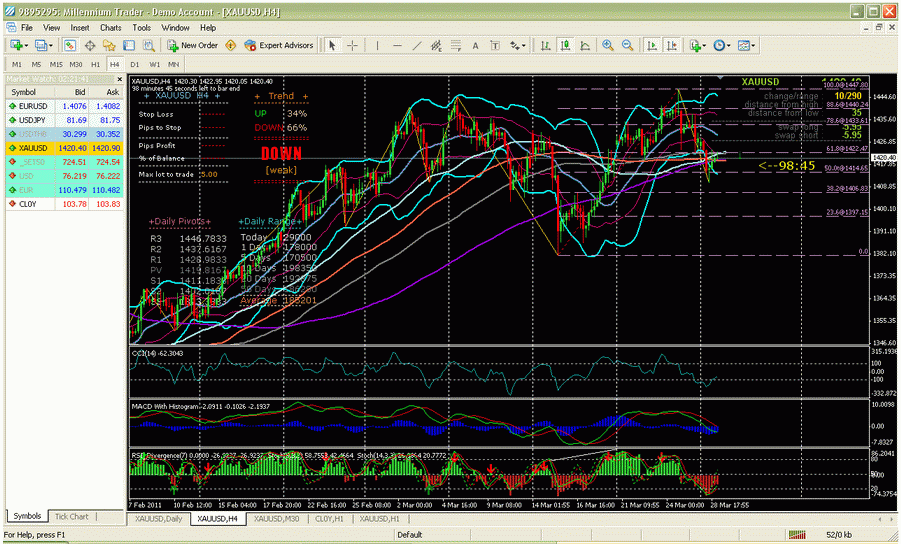Click the CLOY symbol arrow icon
This screenshot has height=544, width=901.
click(x=13, y=204)
